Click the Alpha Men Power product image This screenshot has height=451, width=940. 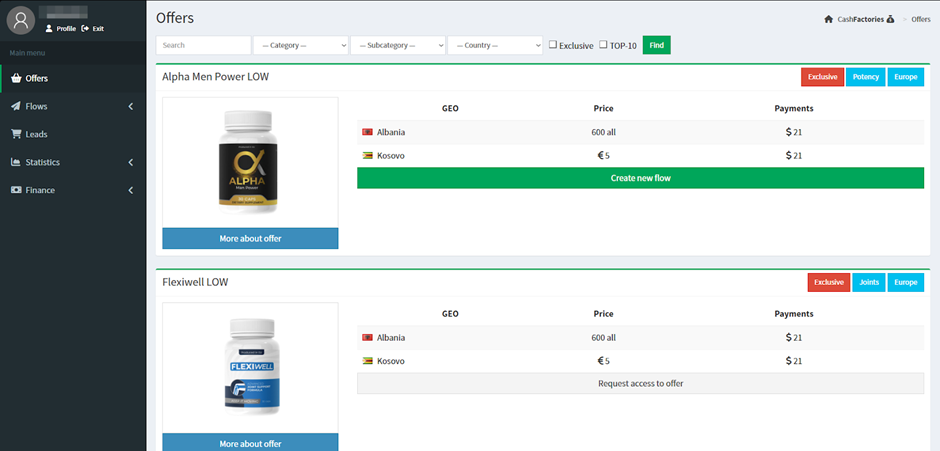(249, 162)
